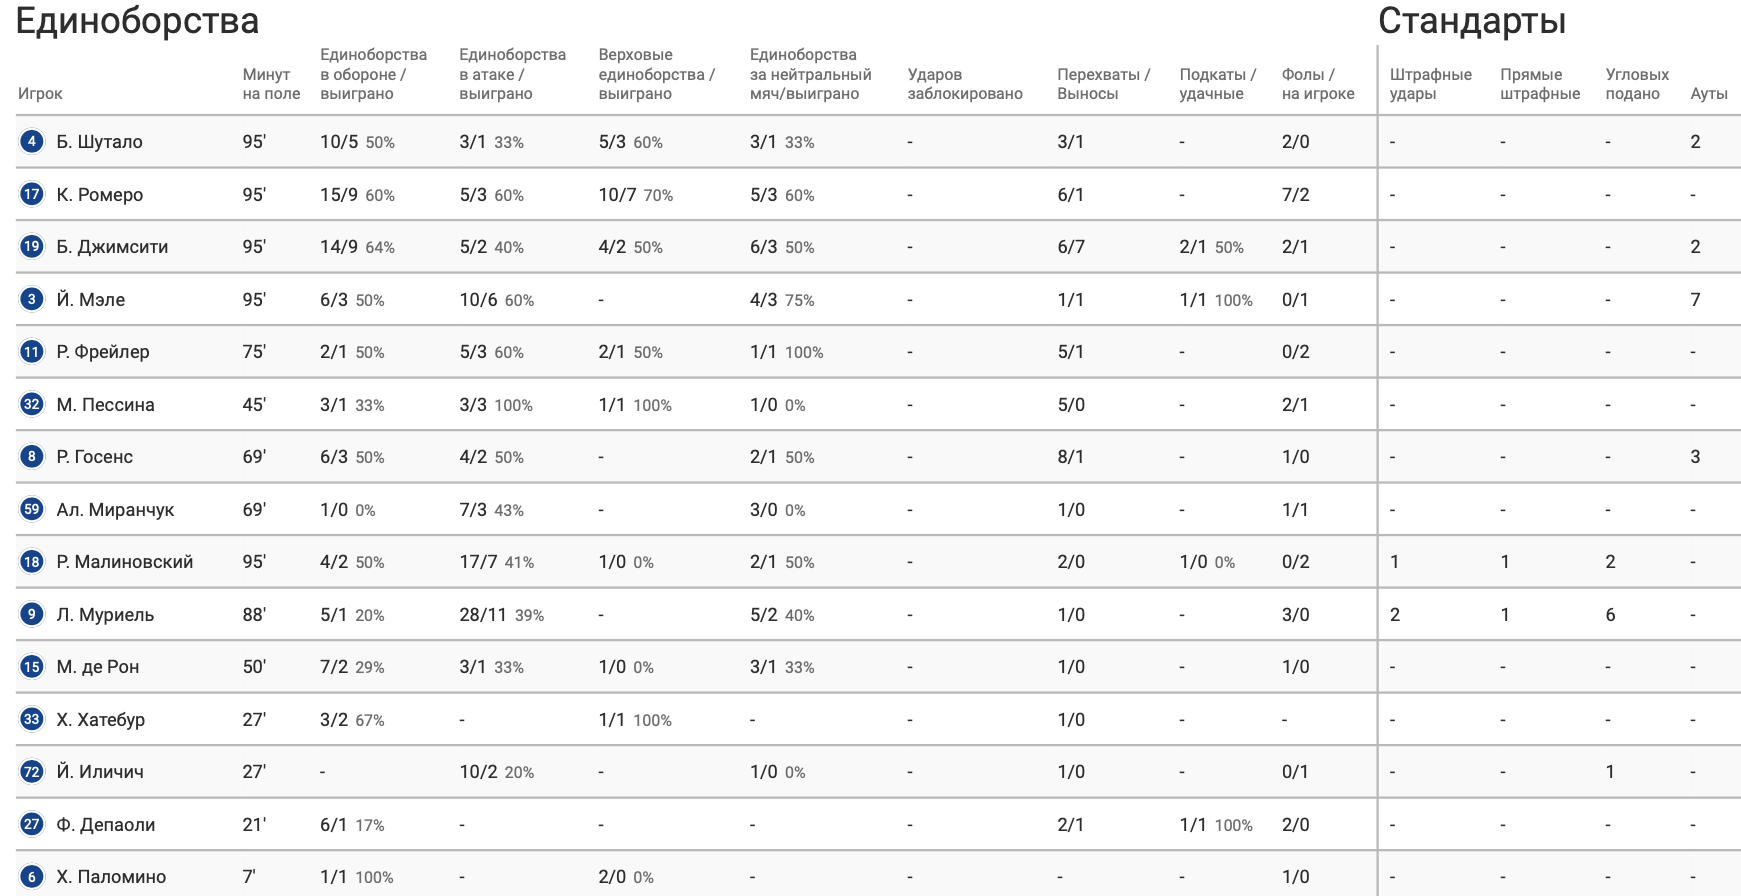Click jersey number 59 badge for Миранчук
Viewport: 1741px width, 896px height.
32,509
